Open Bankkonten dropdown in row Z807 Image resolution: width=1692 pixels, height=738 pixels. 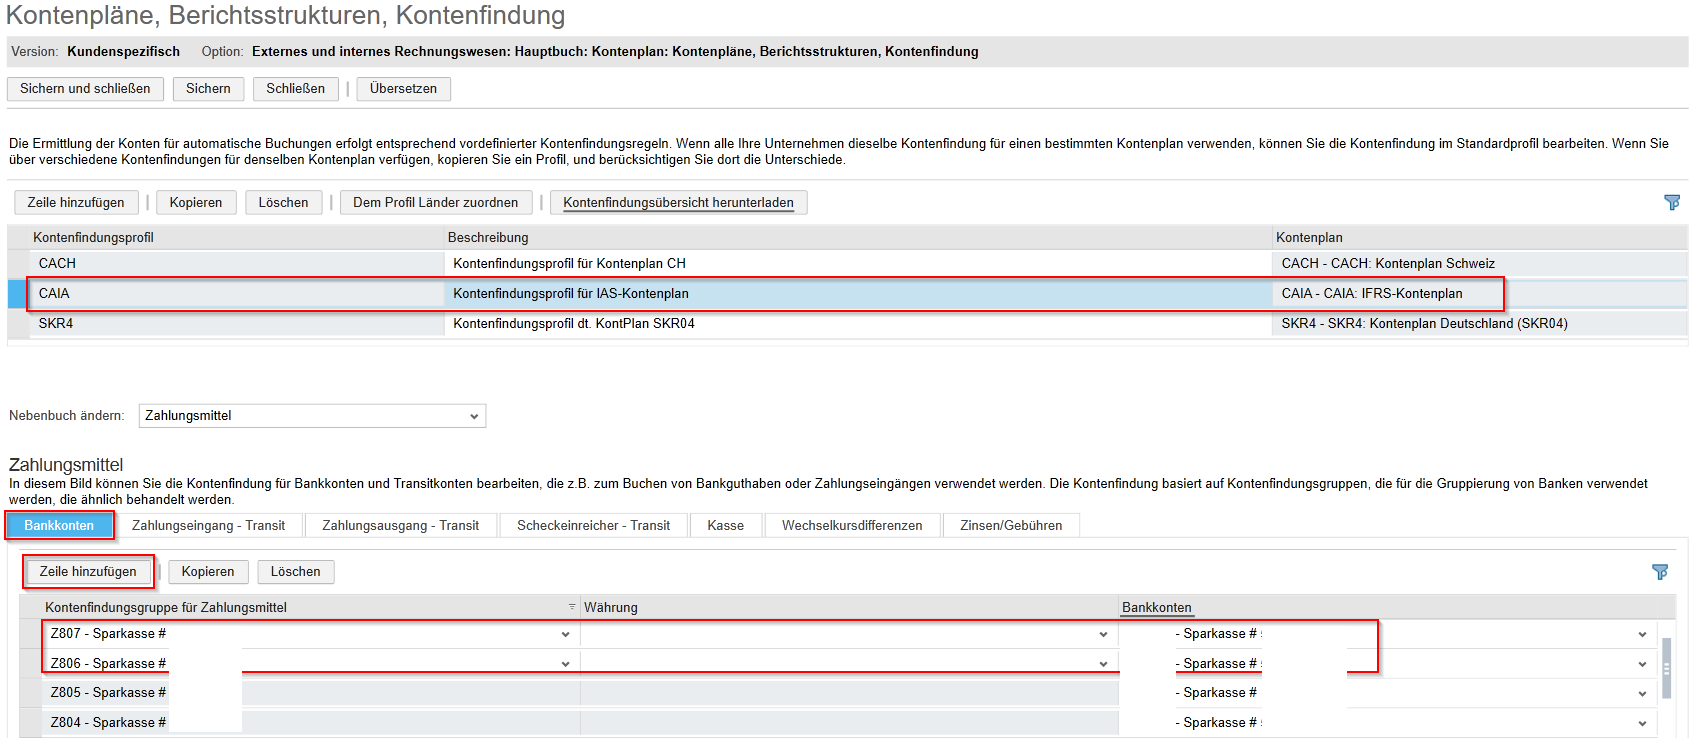coord(1642,634)
